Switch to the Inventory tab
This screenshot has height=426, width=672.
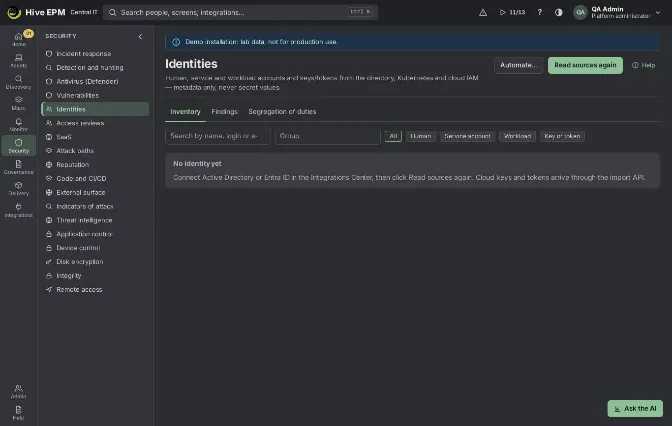pos(185,111)
